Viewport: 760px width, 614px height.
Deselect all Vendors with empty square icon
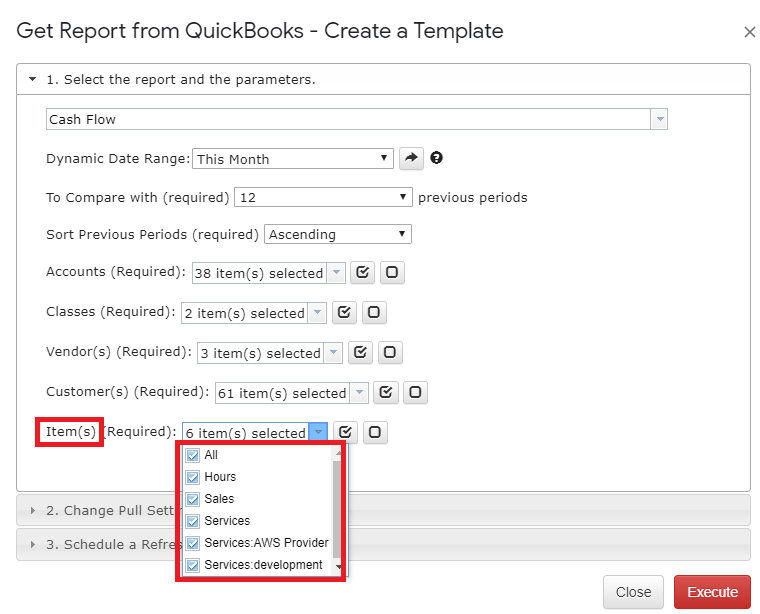[390, 352]
